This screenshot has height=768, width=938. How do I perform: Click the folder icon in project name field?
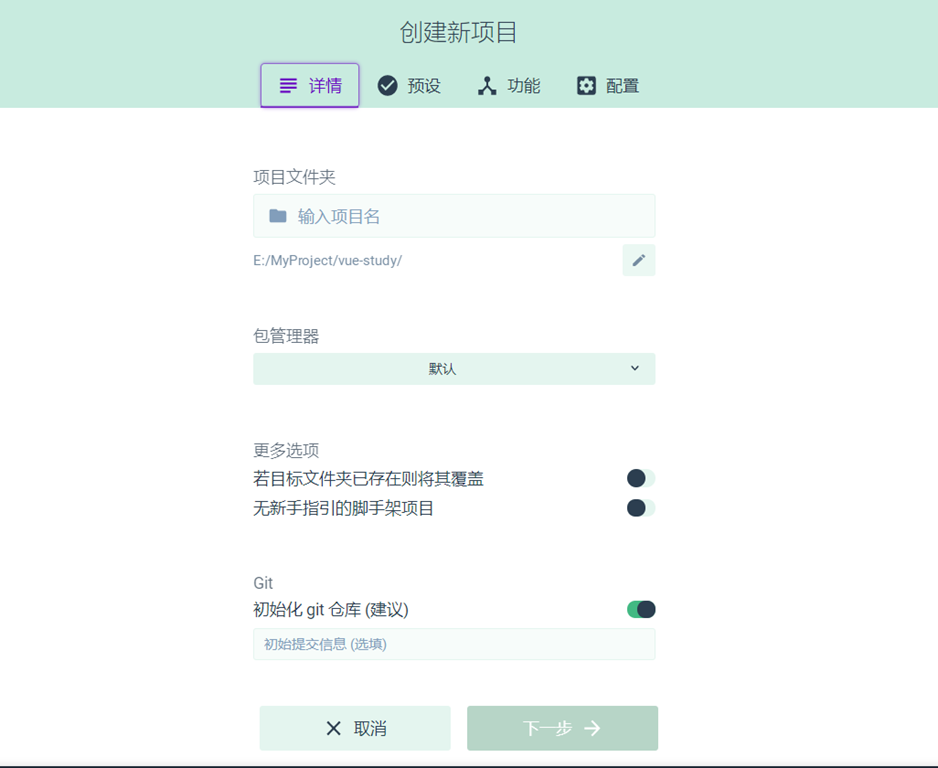click(278, 216)
